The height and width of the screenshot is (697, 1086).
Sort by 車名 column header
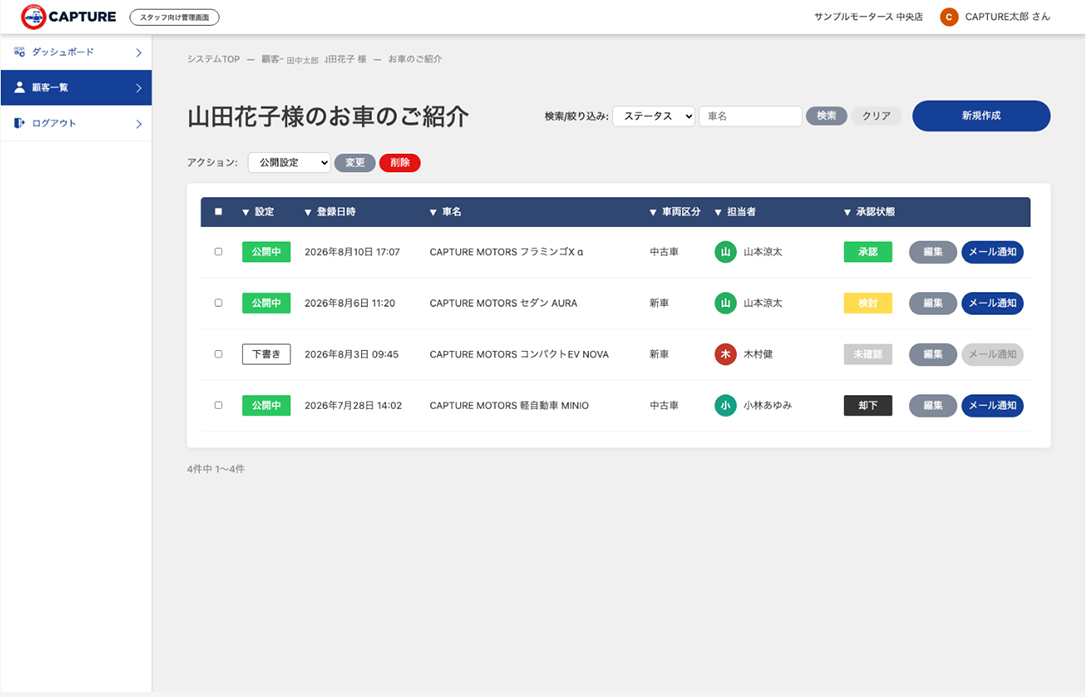pos(445,212)
